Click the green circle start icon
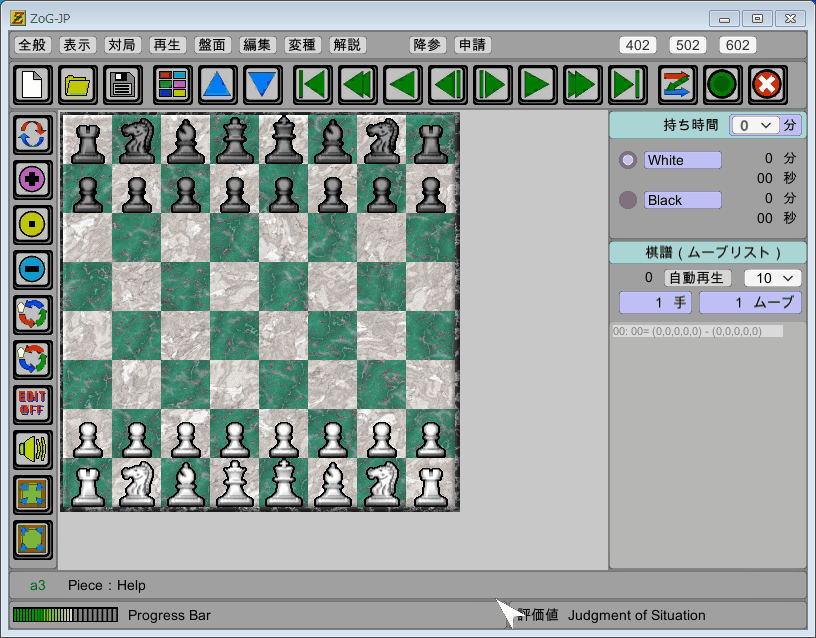816x638 pixels. (722, 84)
